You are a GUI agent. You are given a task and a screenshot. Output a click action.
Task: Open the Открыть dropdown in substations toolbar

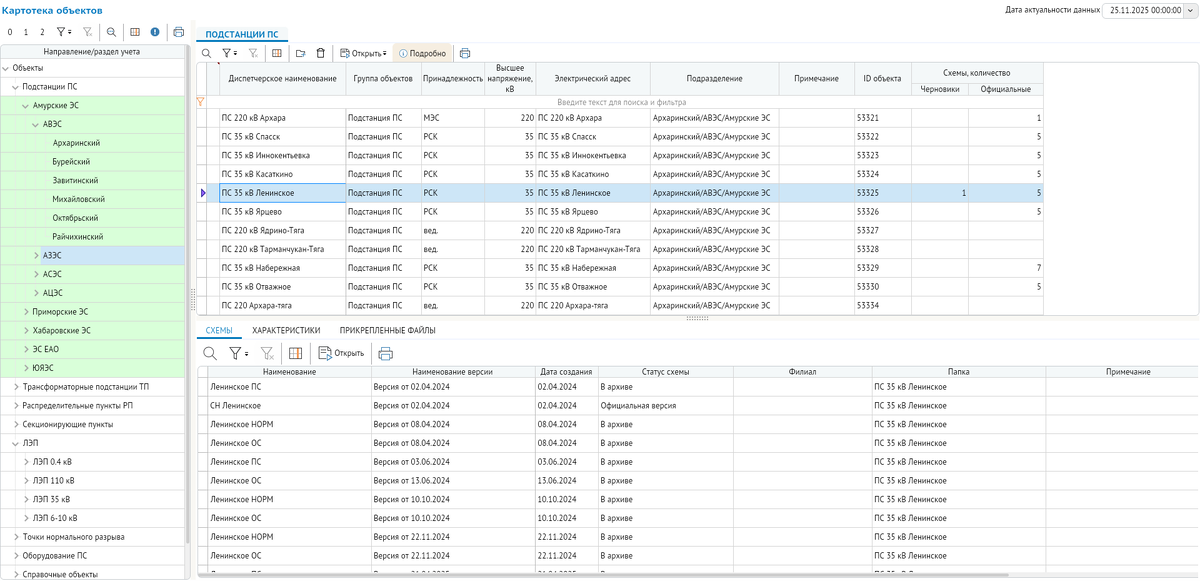click(x=363, y=53)
